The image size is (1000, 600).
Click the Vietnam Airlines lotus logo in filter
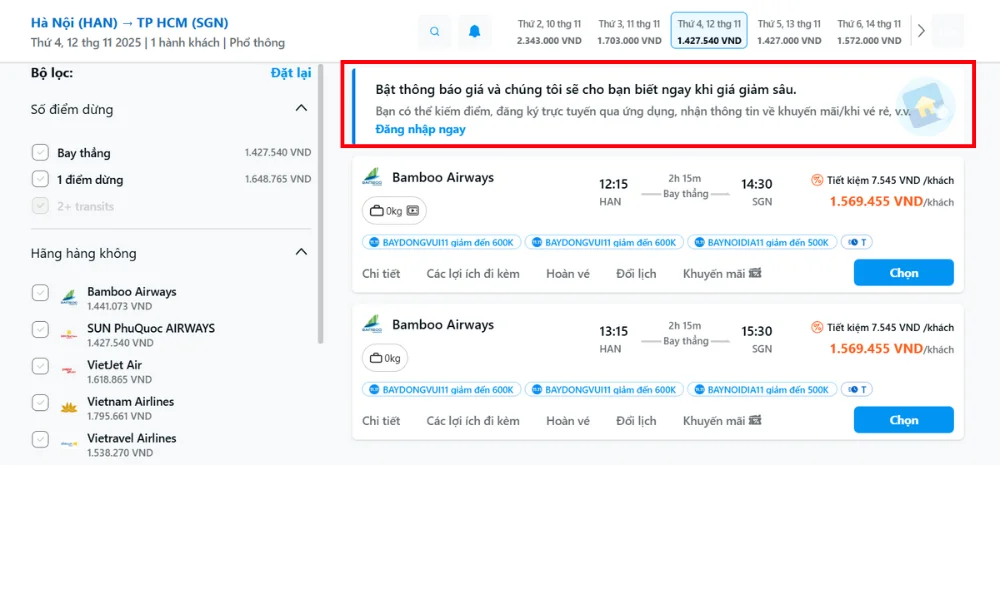pyautogui.click(x=68, y=407)
